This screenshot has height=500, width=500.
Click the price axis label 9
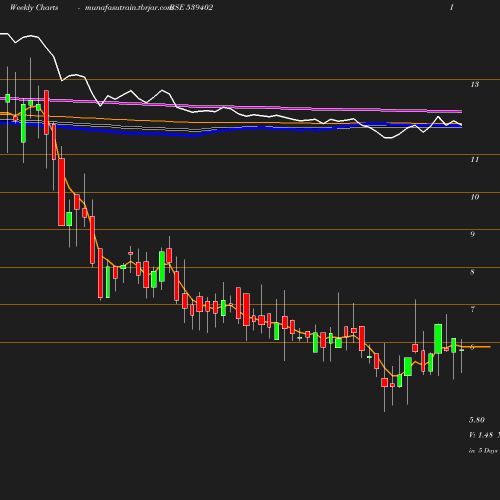tap(472, 234)
